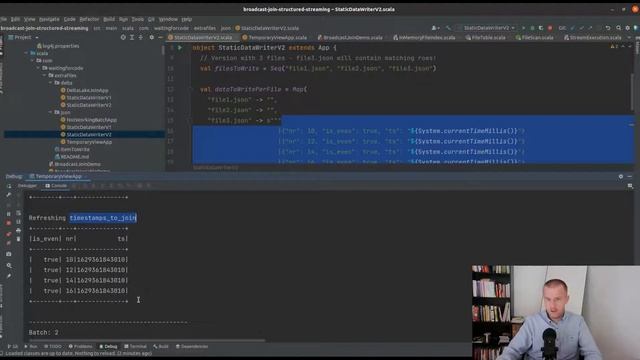Open IDE settings gear in the top toolbar
Screen dimensions: 640x360
pos(628,28)
